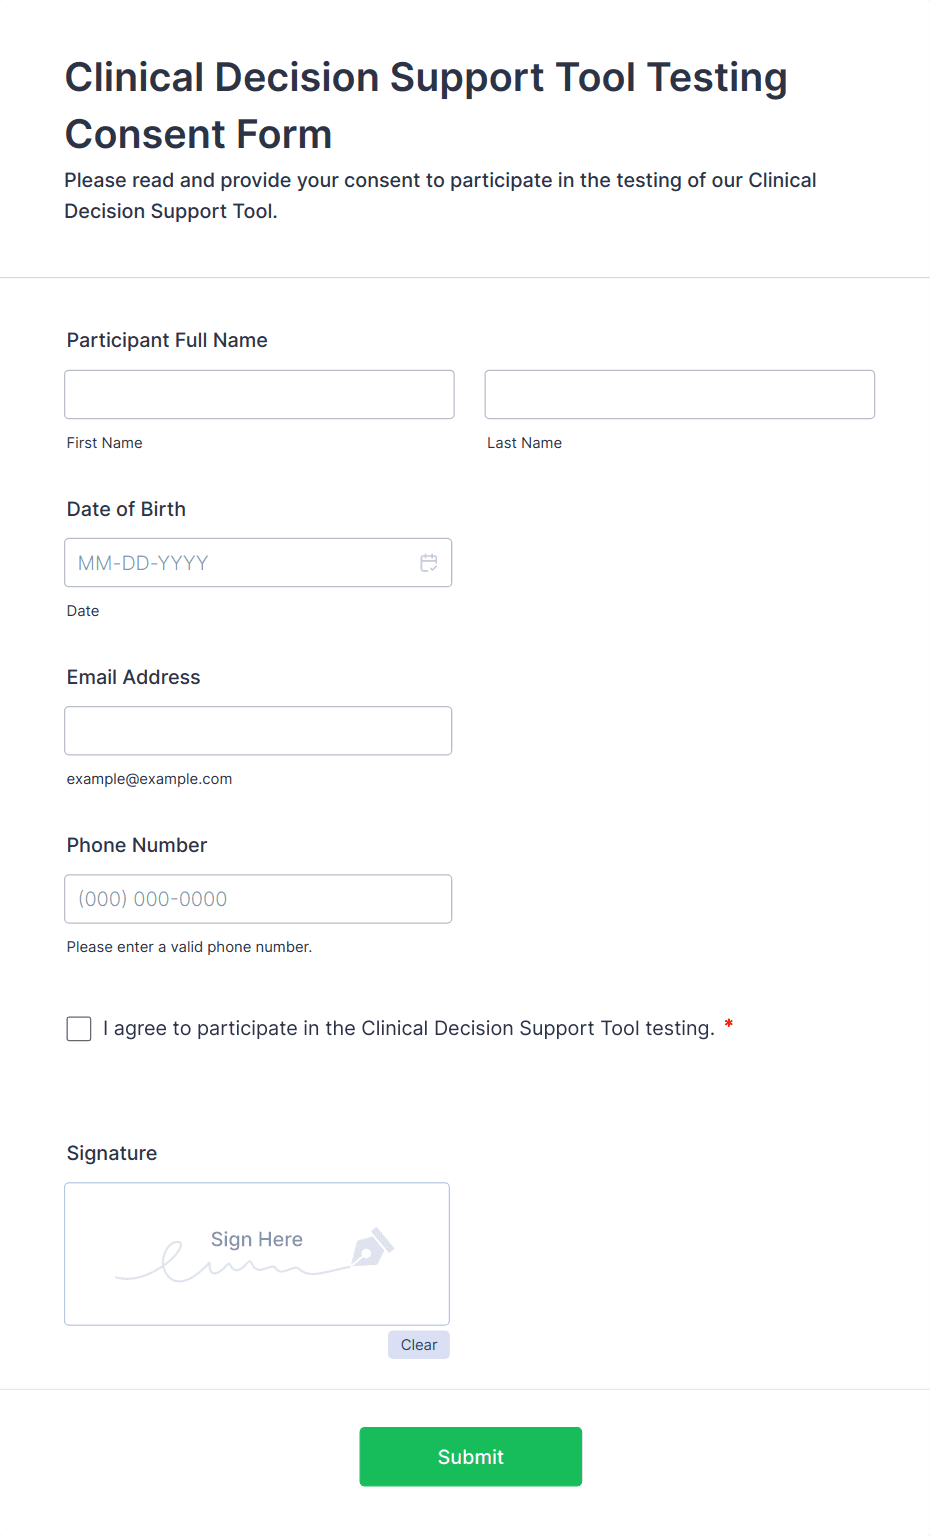
Task: Click the Date of Birth label
Action: (x=126, y=509)
